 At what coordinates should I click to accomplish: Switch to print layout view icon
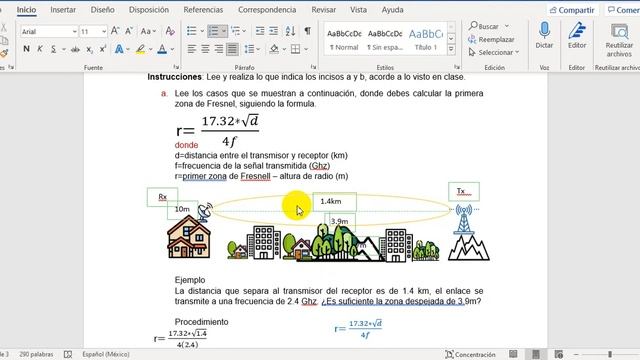536,354
